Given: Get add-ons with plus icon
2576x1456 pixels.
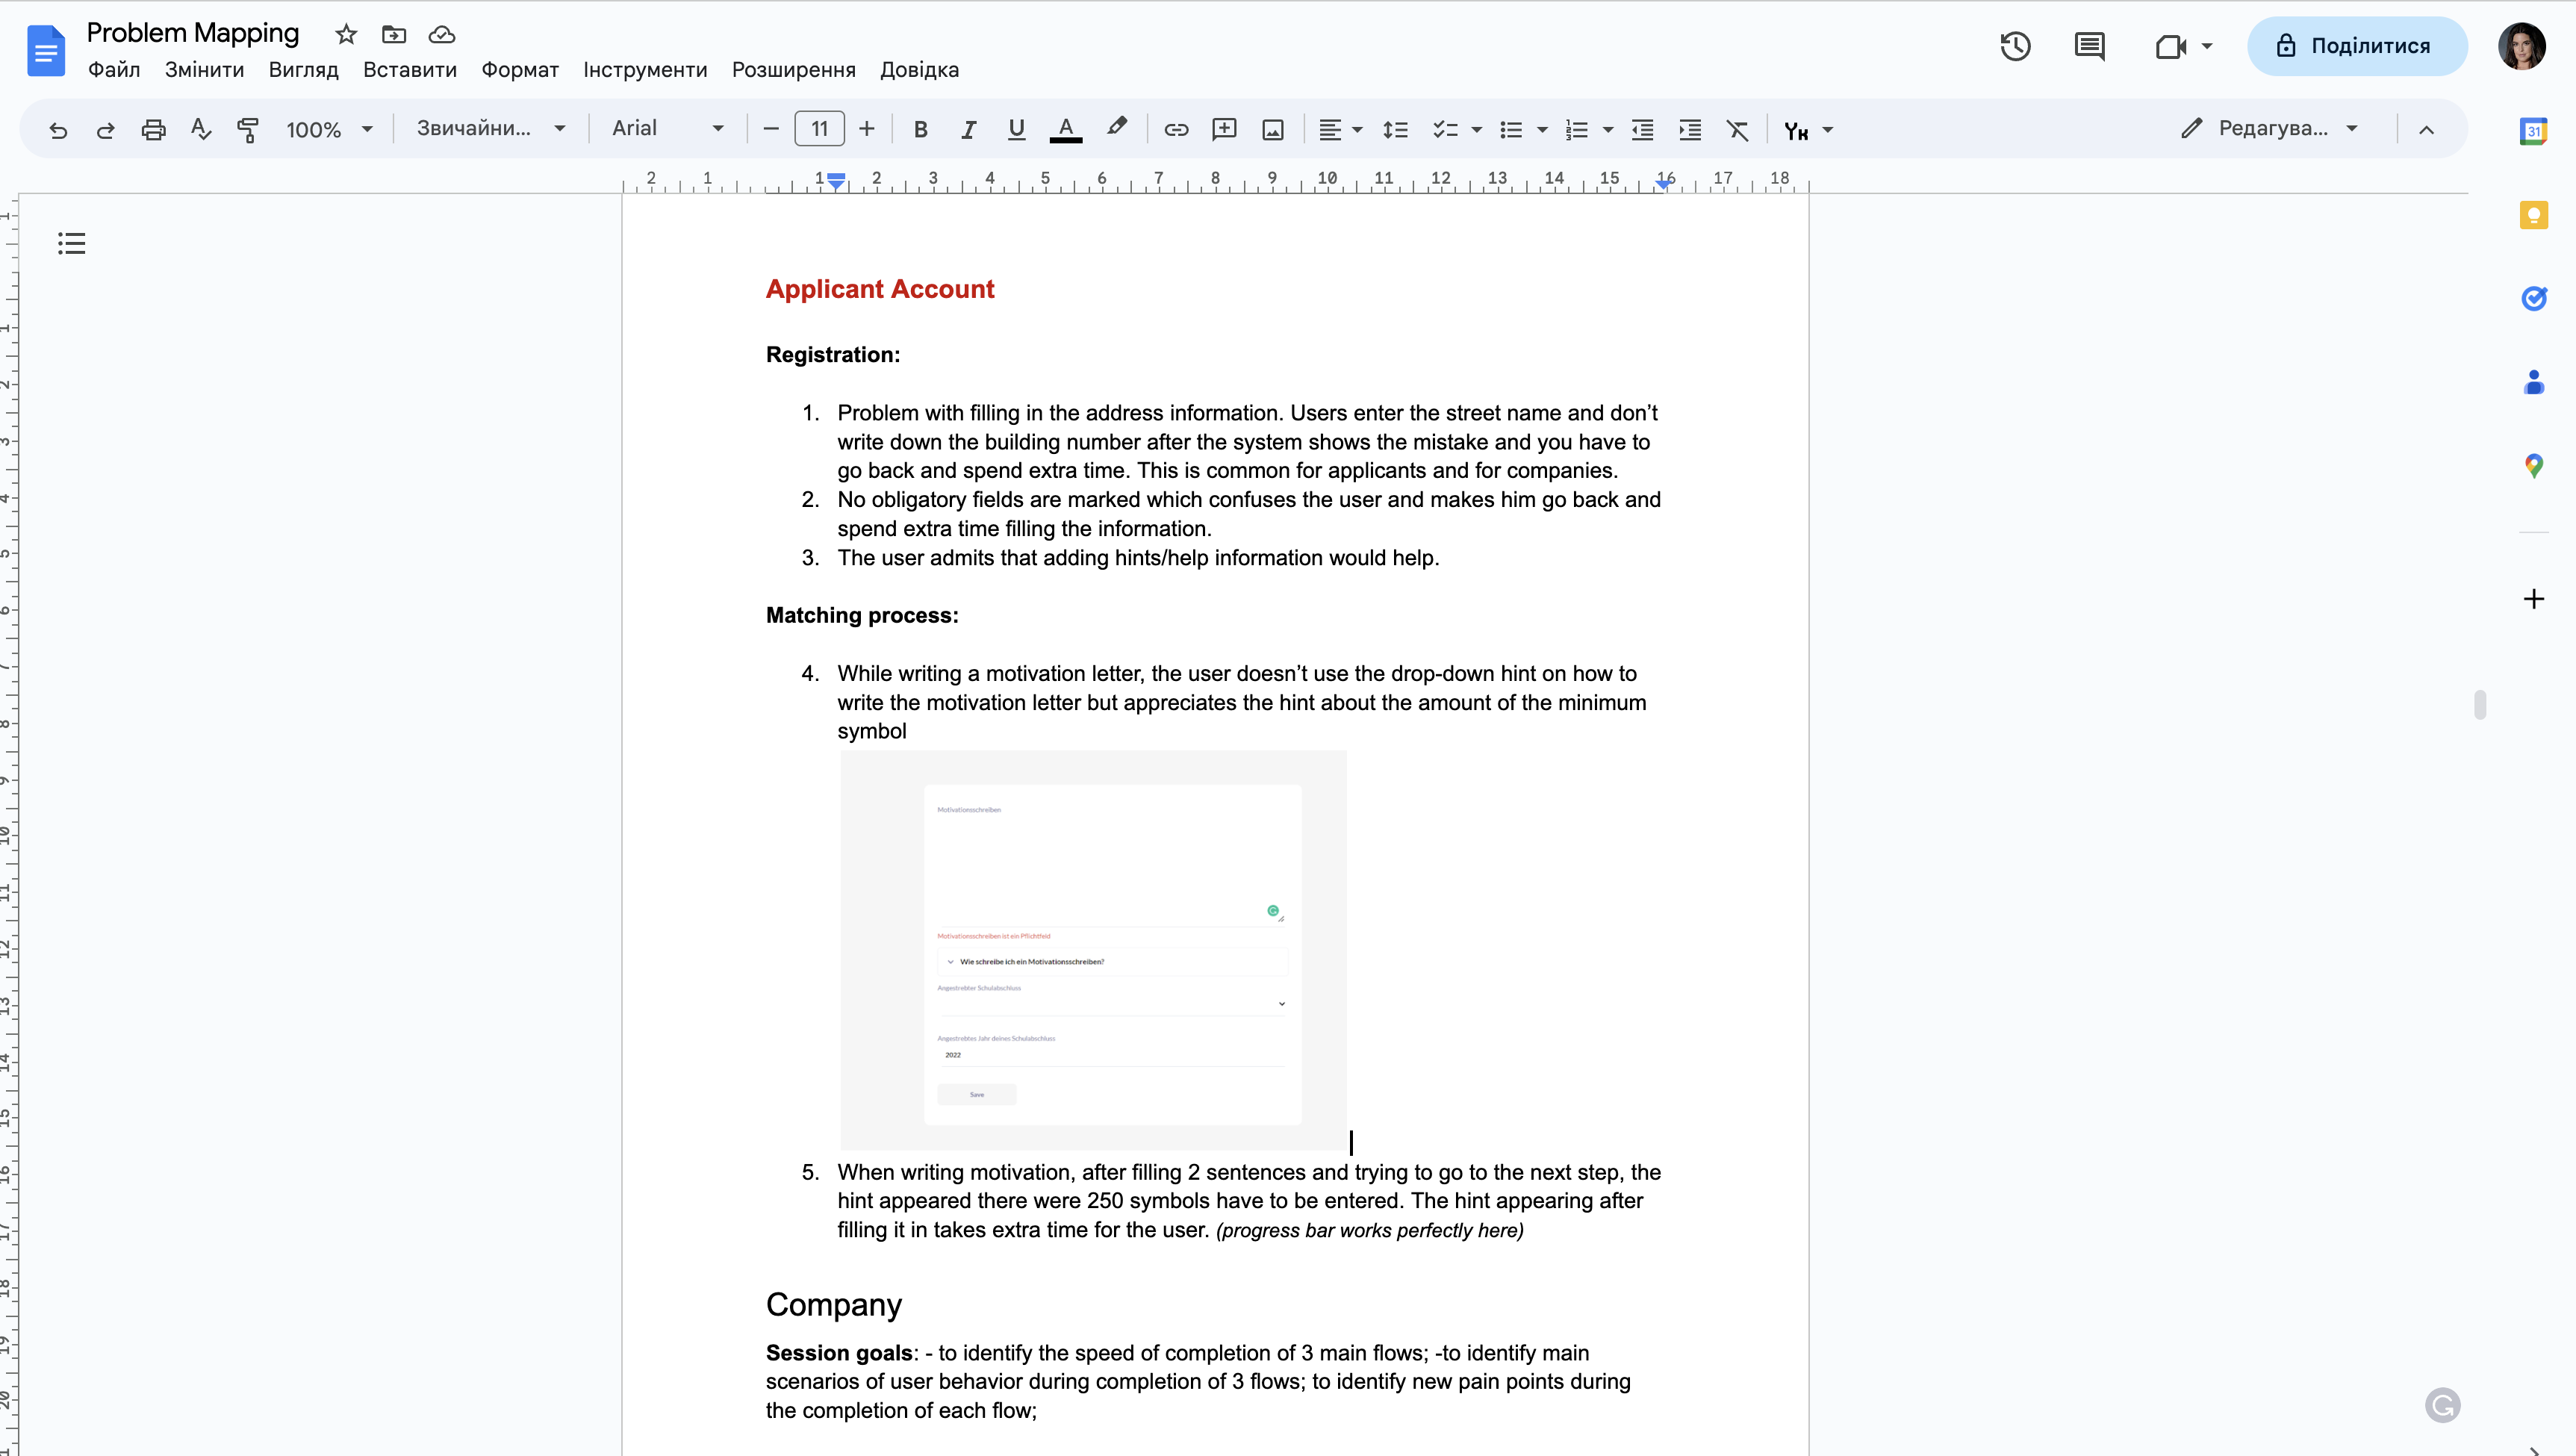Looking at the screenshot, I should [x=2533, y=599].
